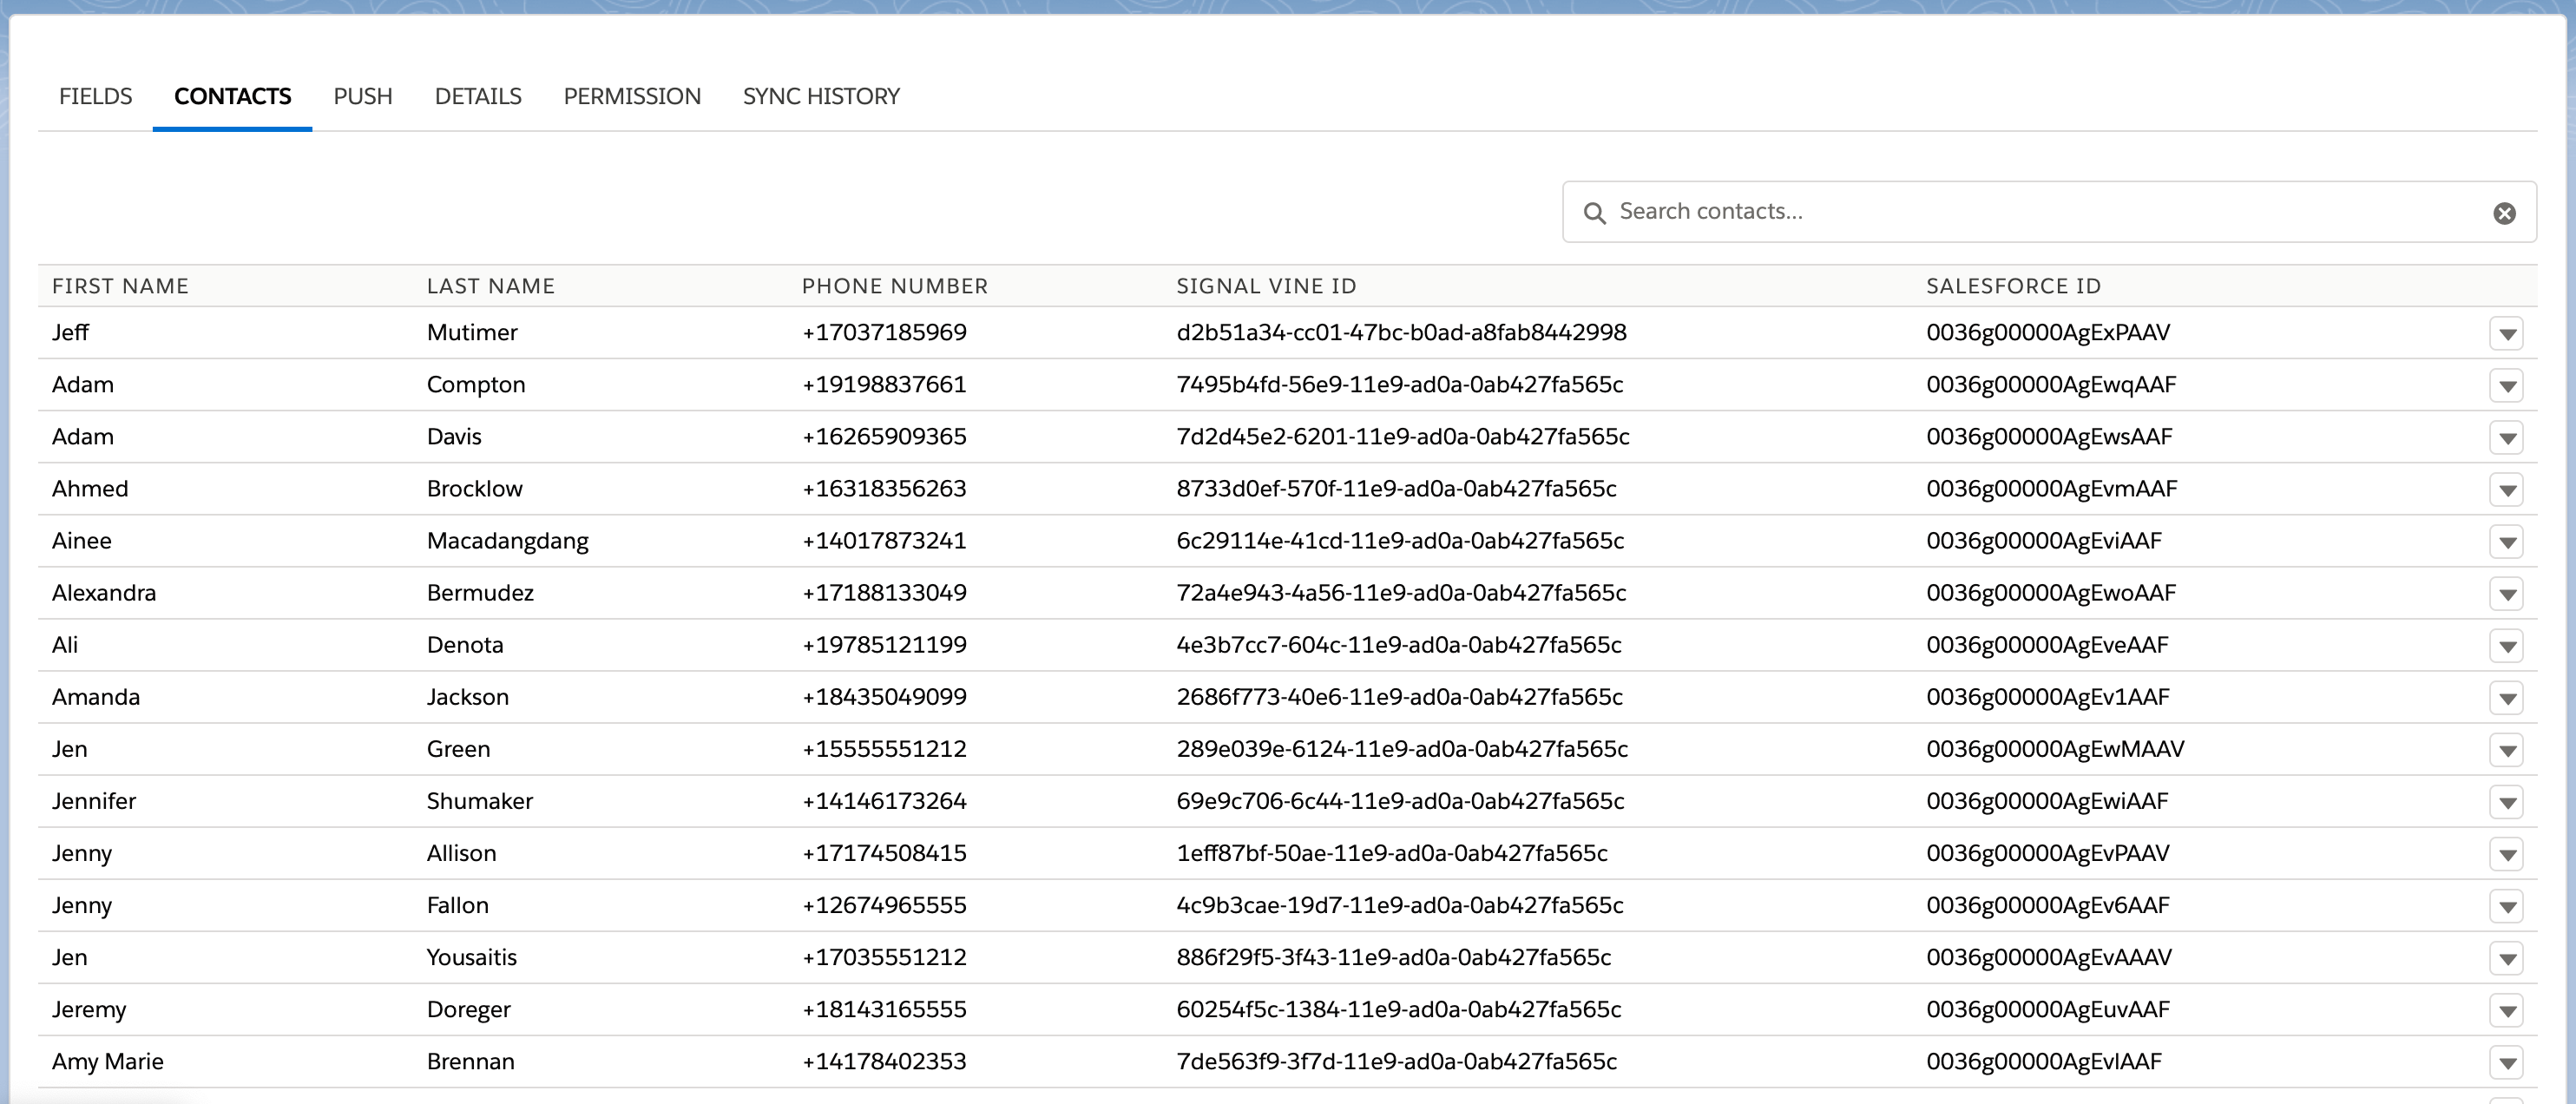
Task: Show actions for Jen Green
Action: coord(2506,749)
